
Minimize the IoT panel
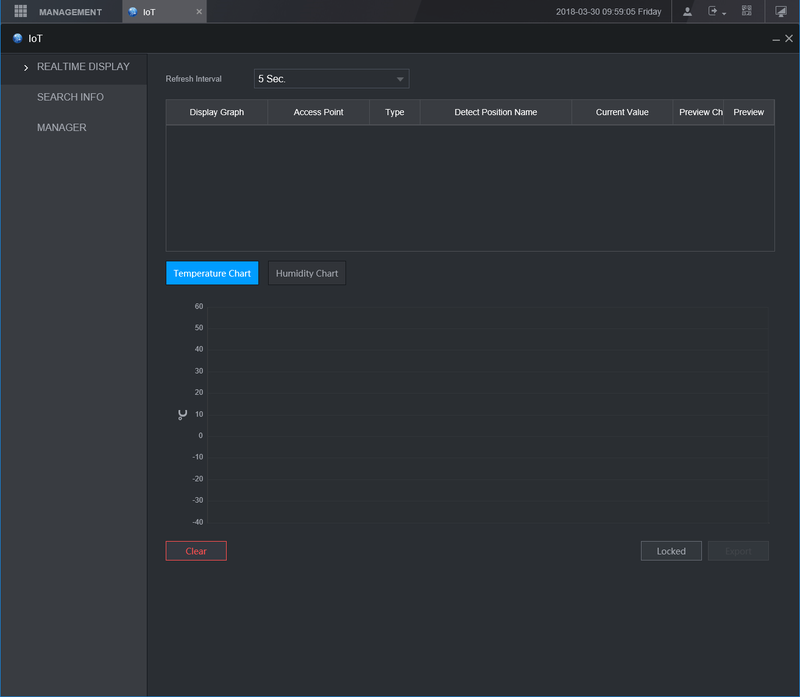[x=776, y=39]
